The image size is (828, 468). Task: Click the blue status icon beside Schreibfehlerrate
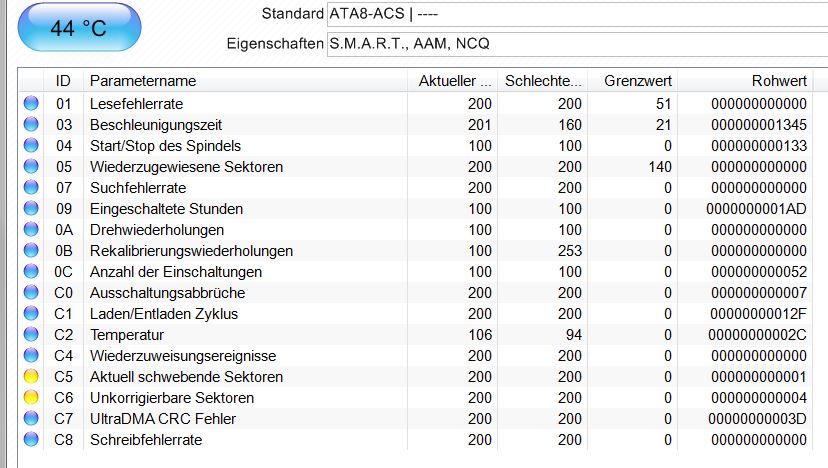[x=30, y=440]
